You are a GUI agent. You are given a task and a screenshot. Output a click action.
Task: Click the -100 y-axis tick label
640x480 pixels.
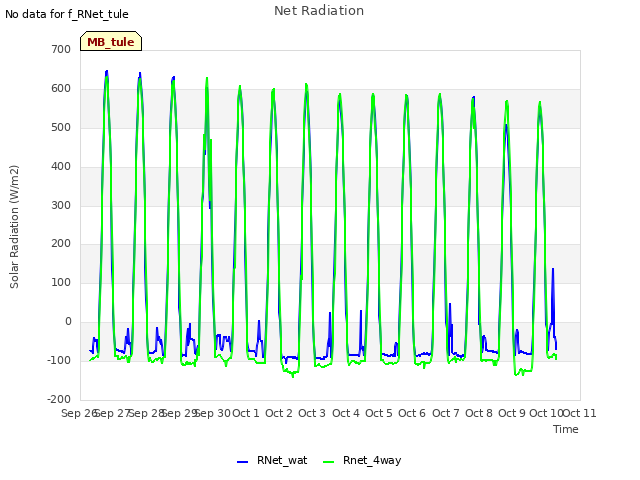coord(59,360)
